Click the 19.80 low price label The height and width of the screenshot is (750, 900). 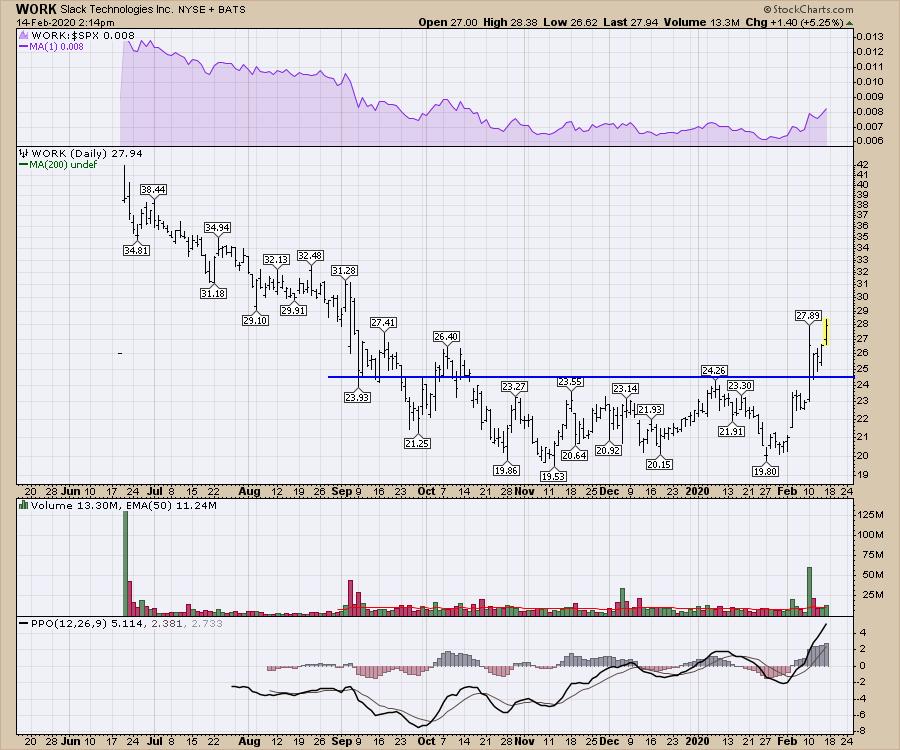point(766,470)
